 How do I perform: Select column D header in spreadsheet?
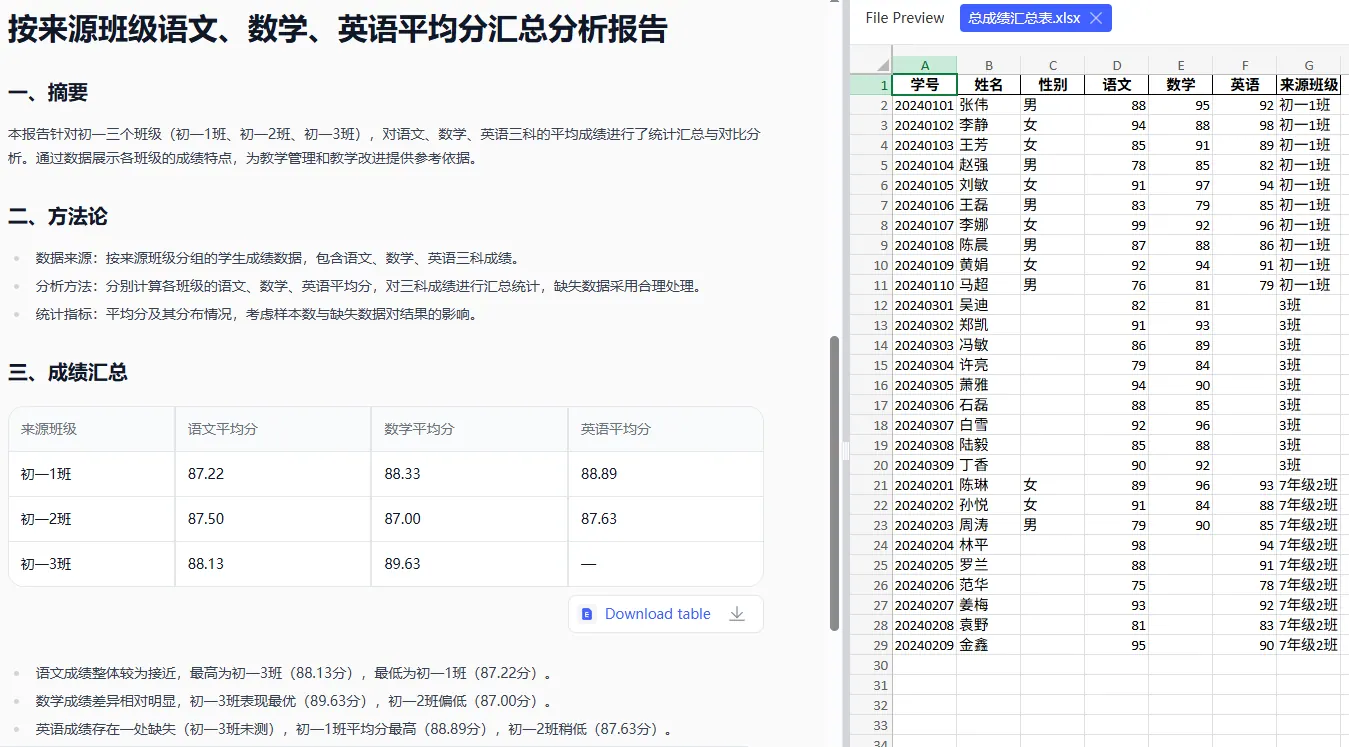point(1116,65)
